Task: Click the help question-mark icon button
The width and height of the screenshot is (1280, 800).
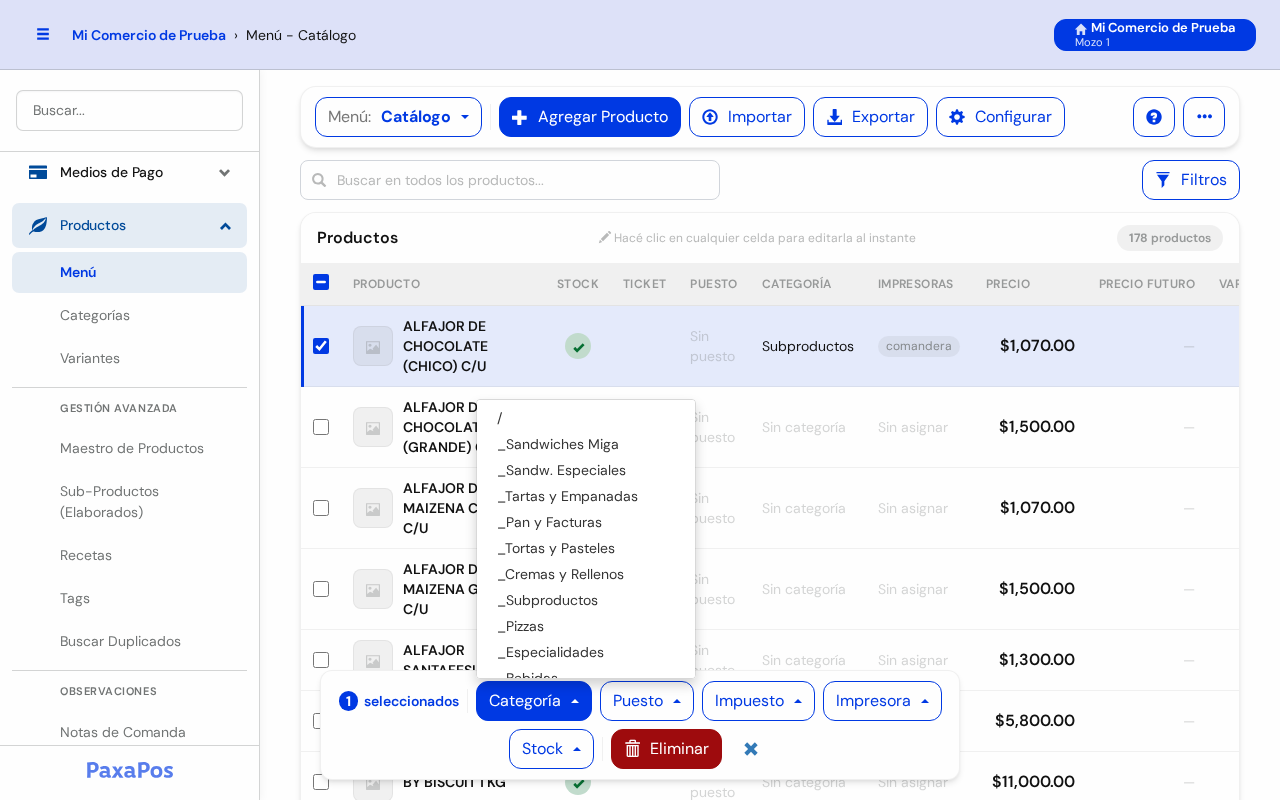Action: pyautogui.click(x=1154, y=117)
